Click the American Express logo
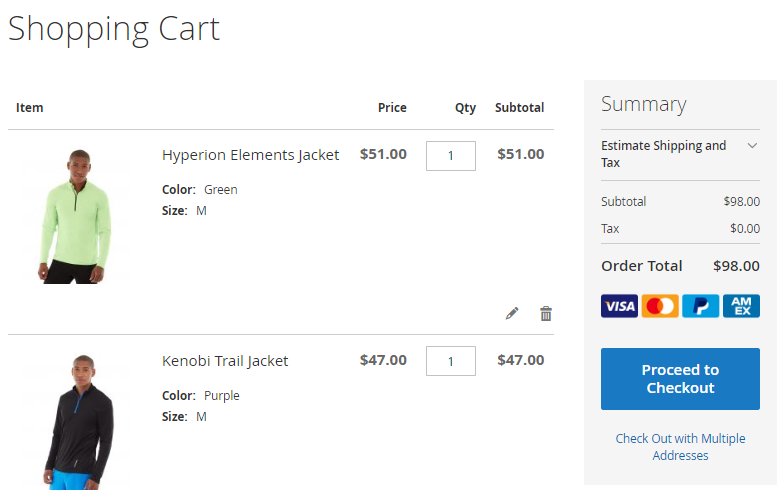The height and width of the screenshot is (499, 777). (x=741, y=306)
